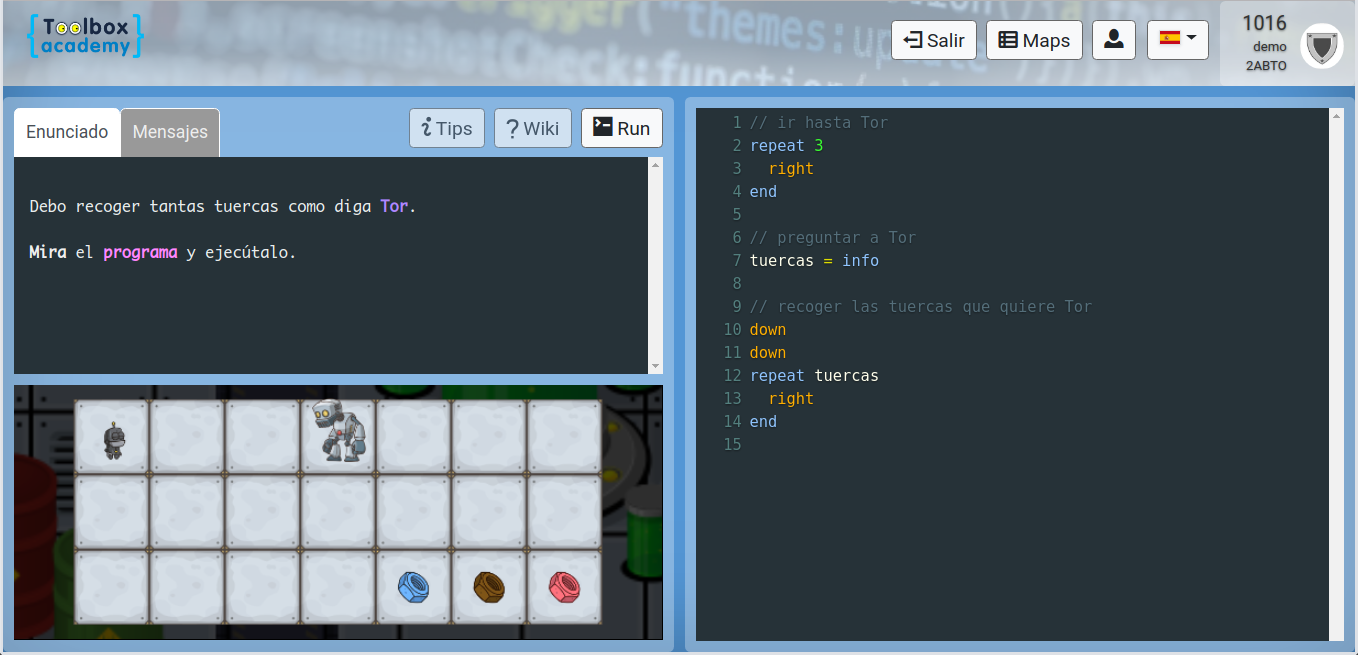This screenshot has width=1358, height=655.
Task: Open the Maps button
Action: point(1034,40)
